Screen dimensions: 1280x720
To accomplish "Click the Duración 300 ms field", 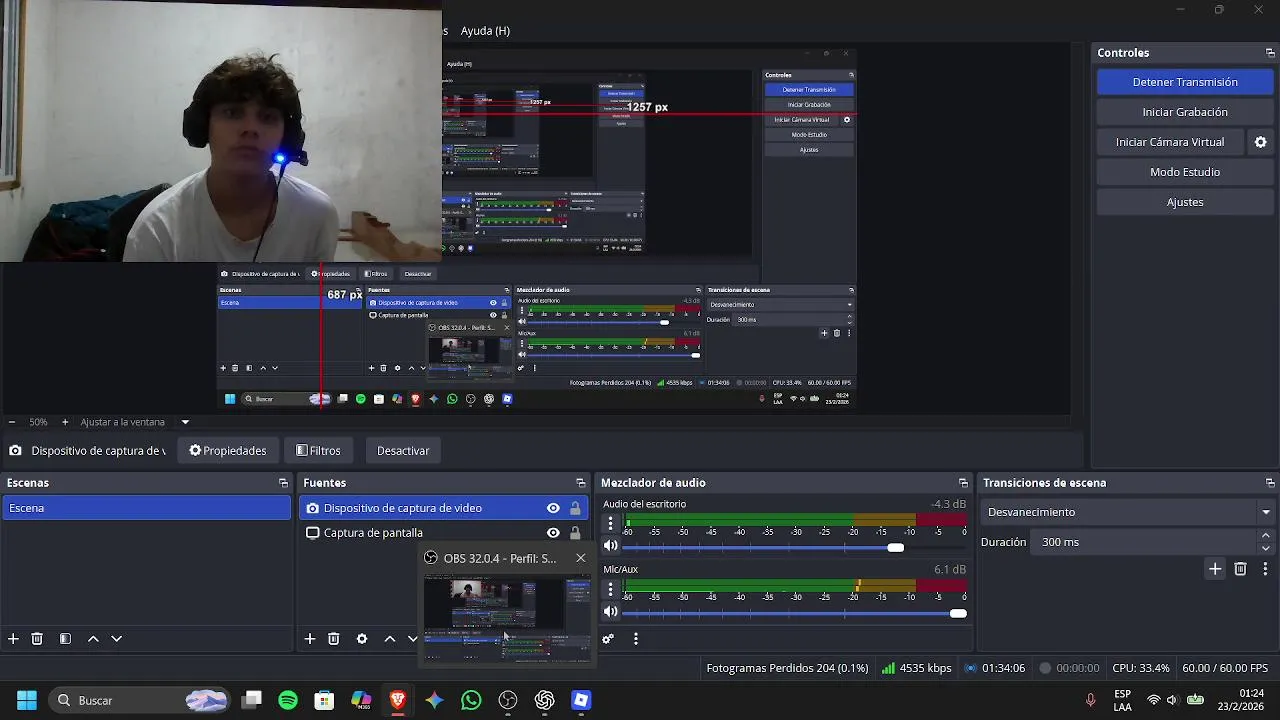I will coord(1144,542).
